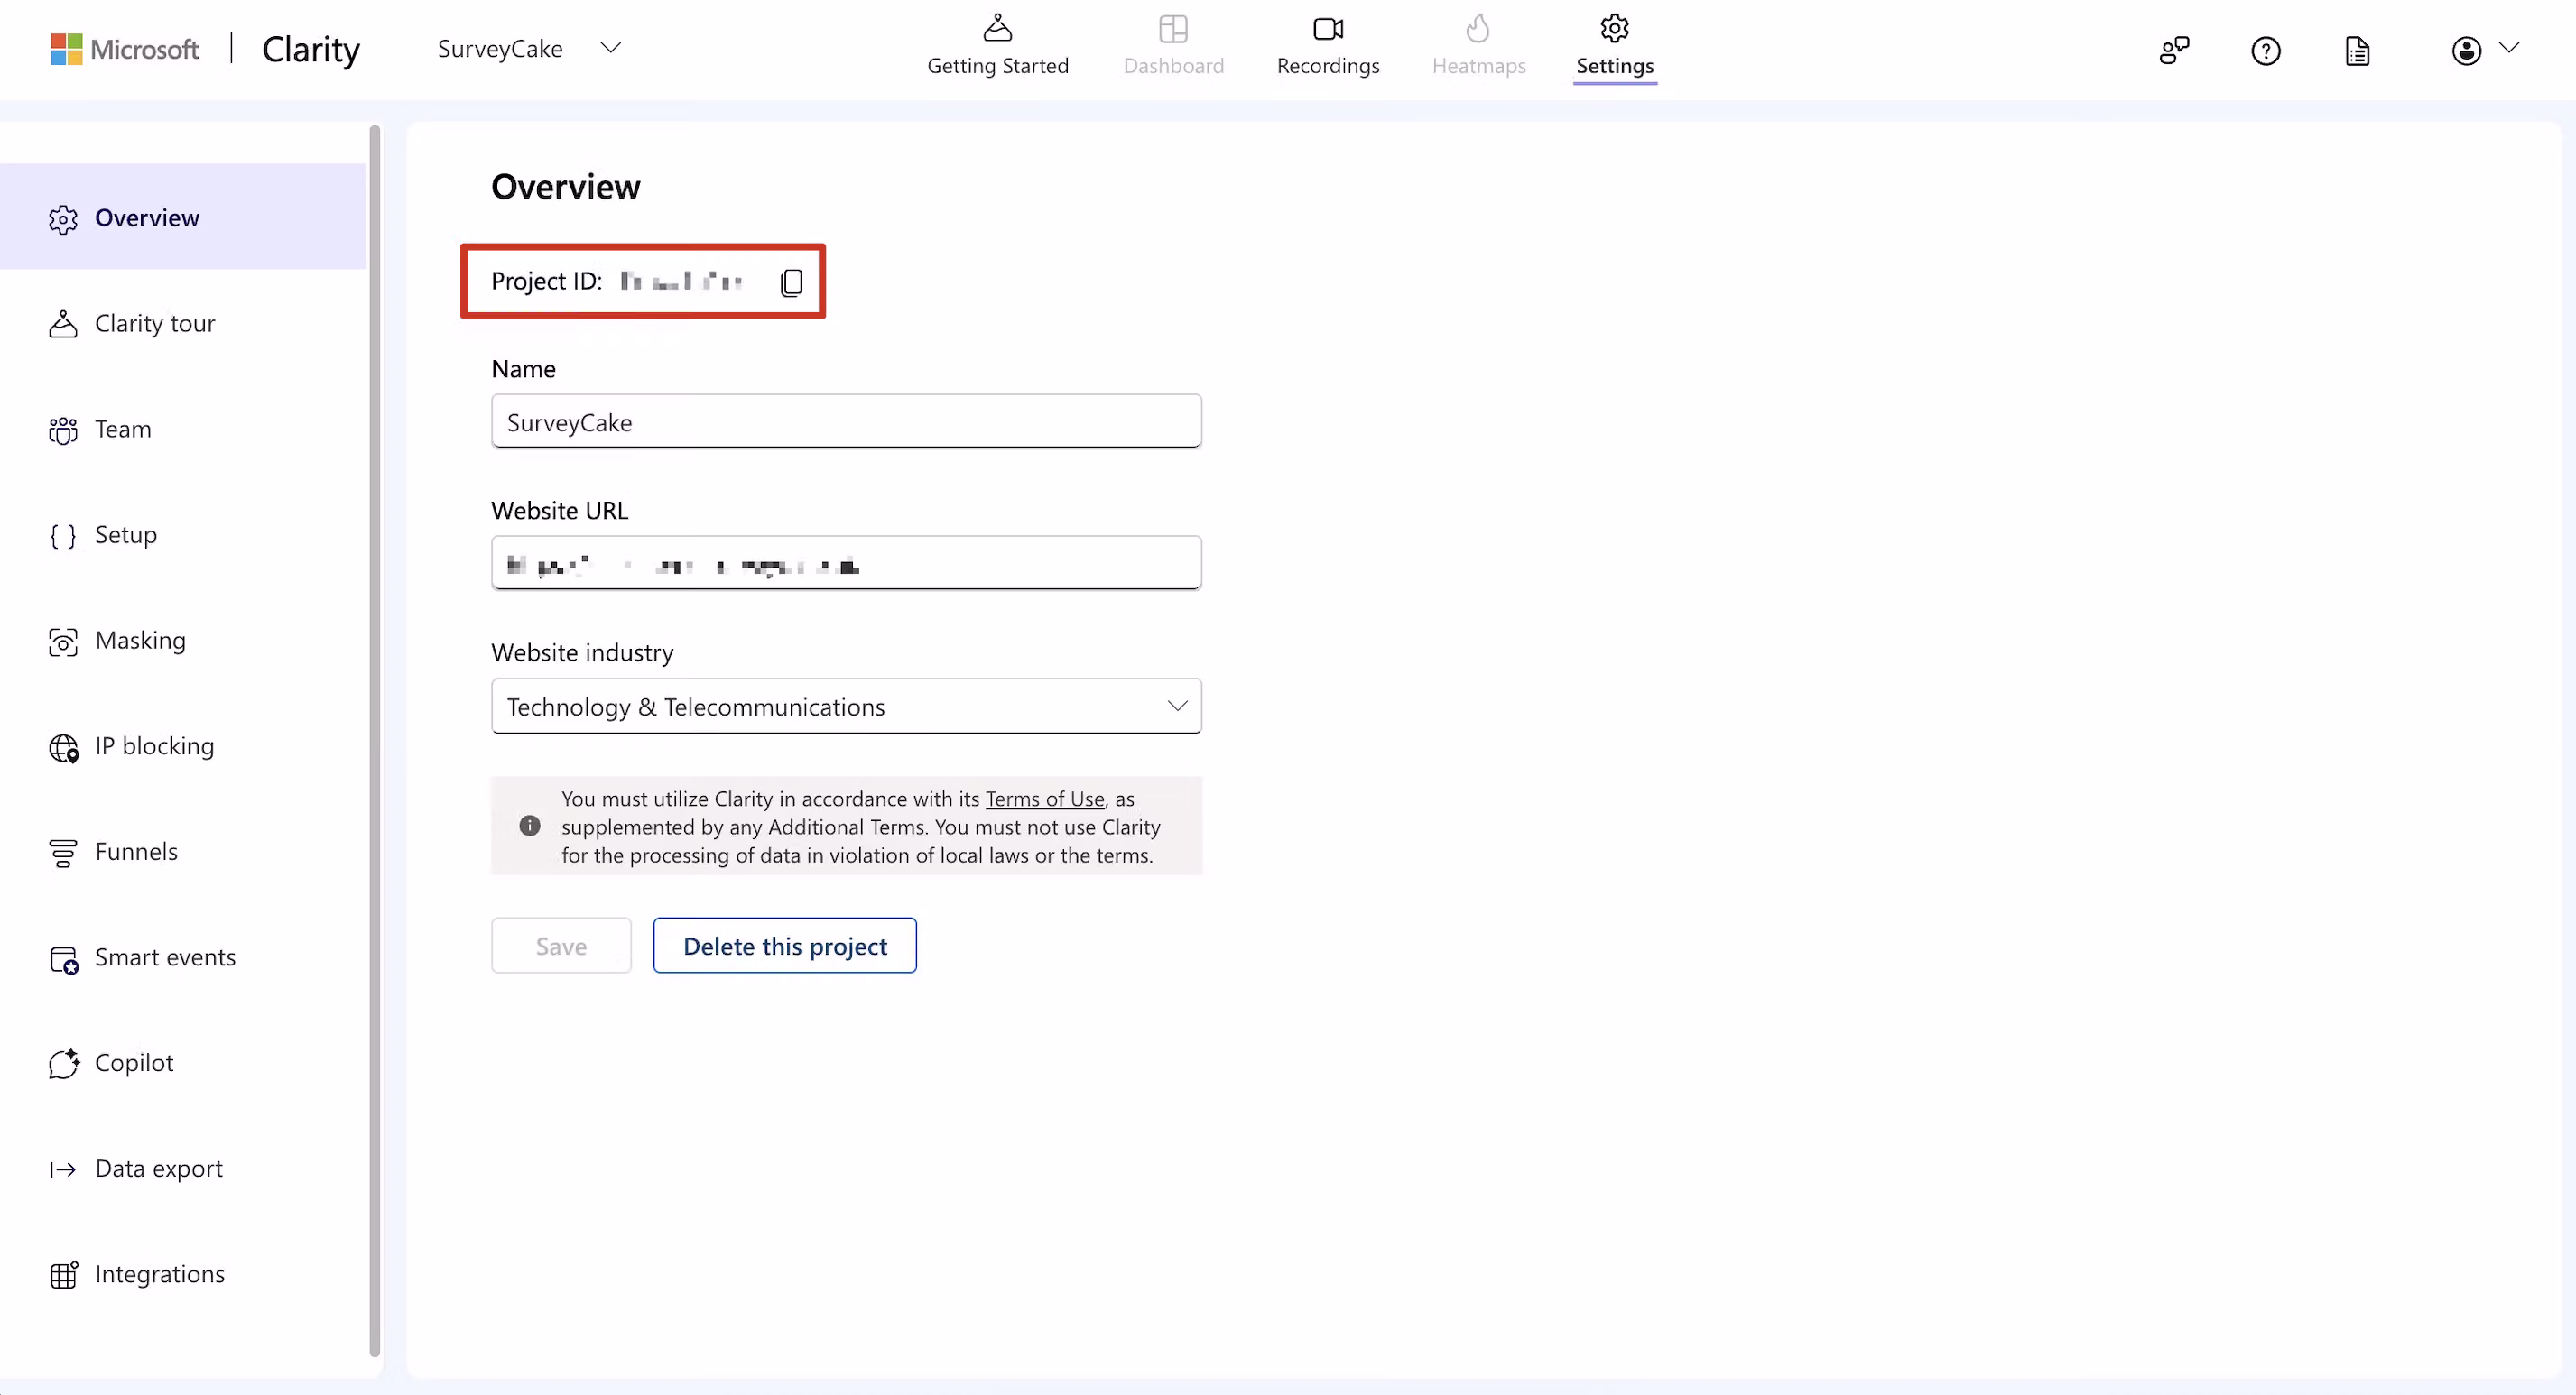The height and width of the screenshot is (1395, 2576).
Task: Click the Clarity tour icon in sidebar
Action: click(63, 324)
